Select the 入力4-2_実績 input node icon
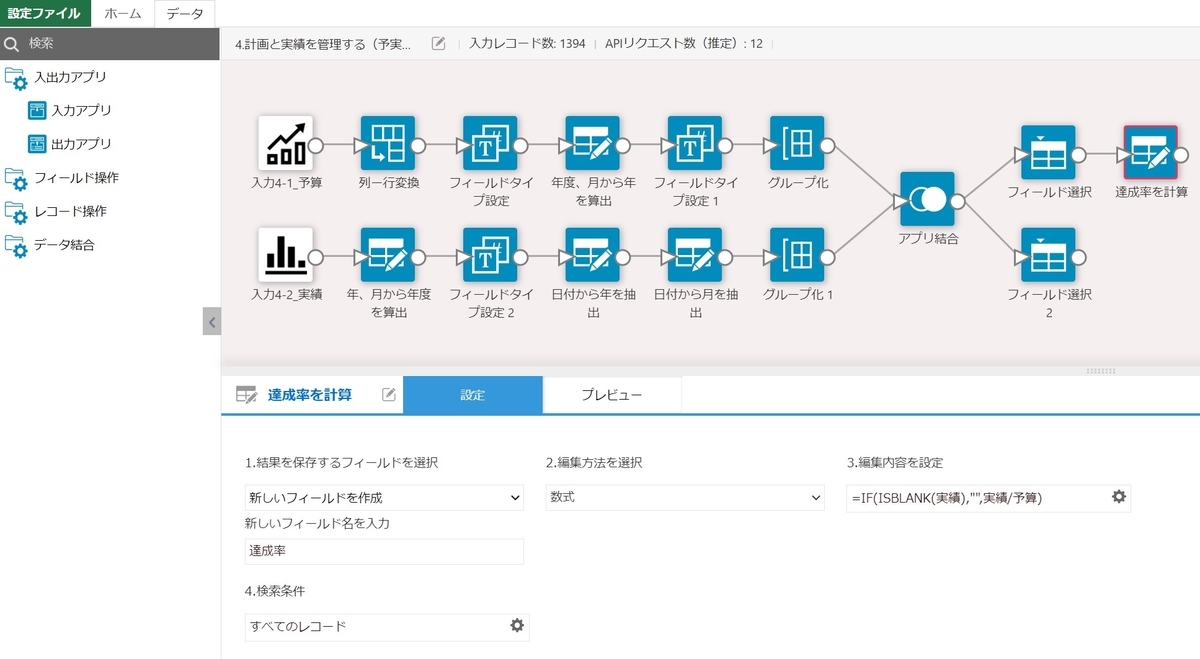 click(x=285, y=255)
